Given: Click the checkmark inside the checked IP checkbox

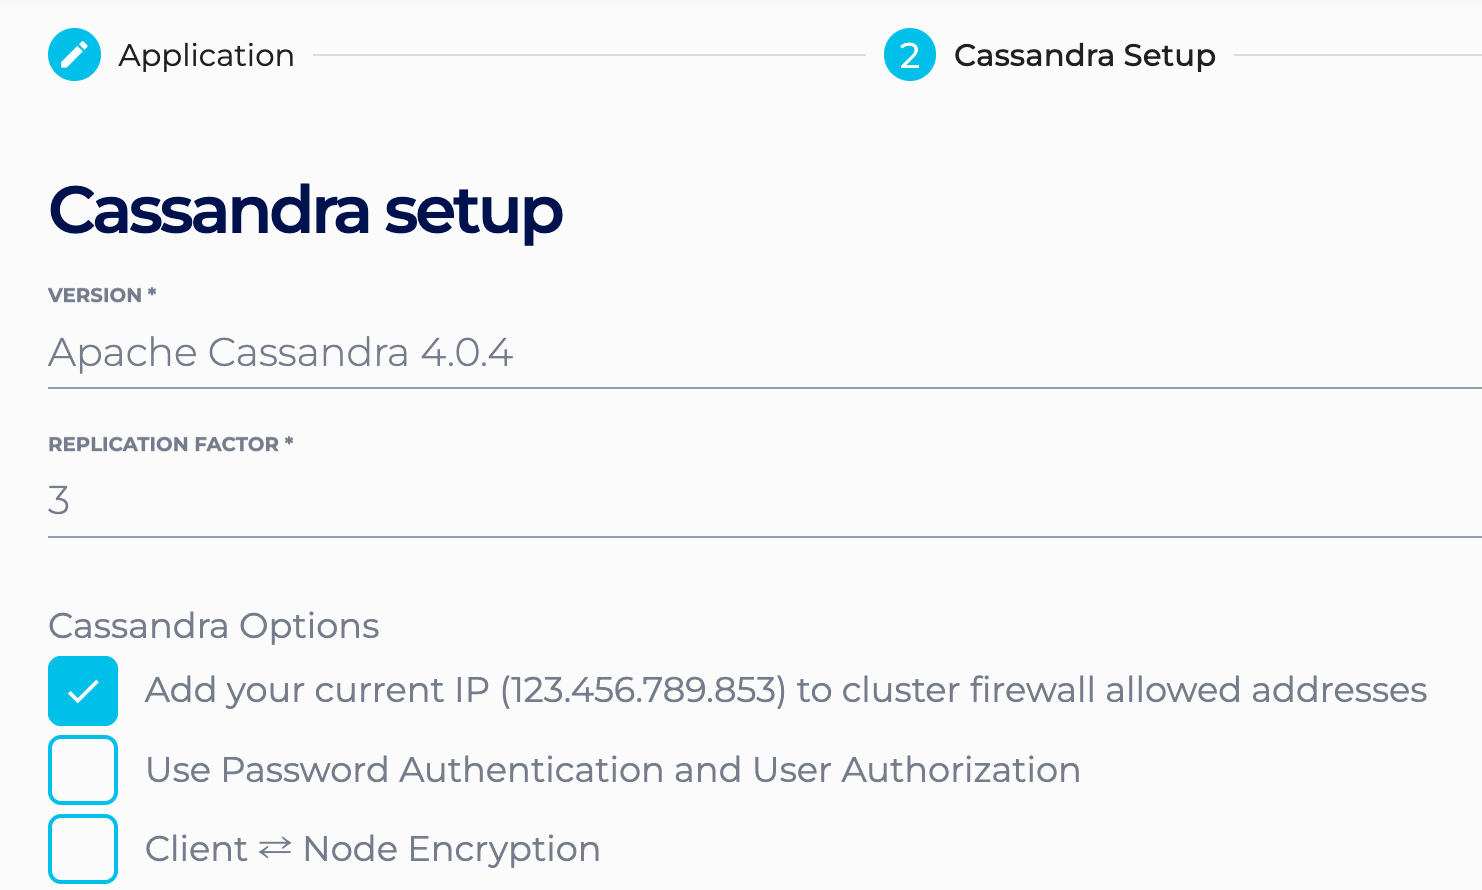Looking at the screenshot, I should tap(83, 690).
